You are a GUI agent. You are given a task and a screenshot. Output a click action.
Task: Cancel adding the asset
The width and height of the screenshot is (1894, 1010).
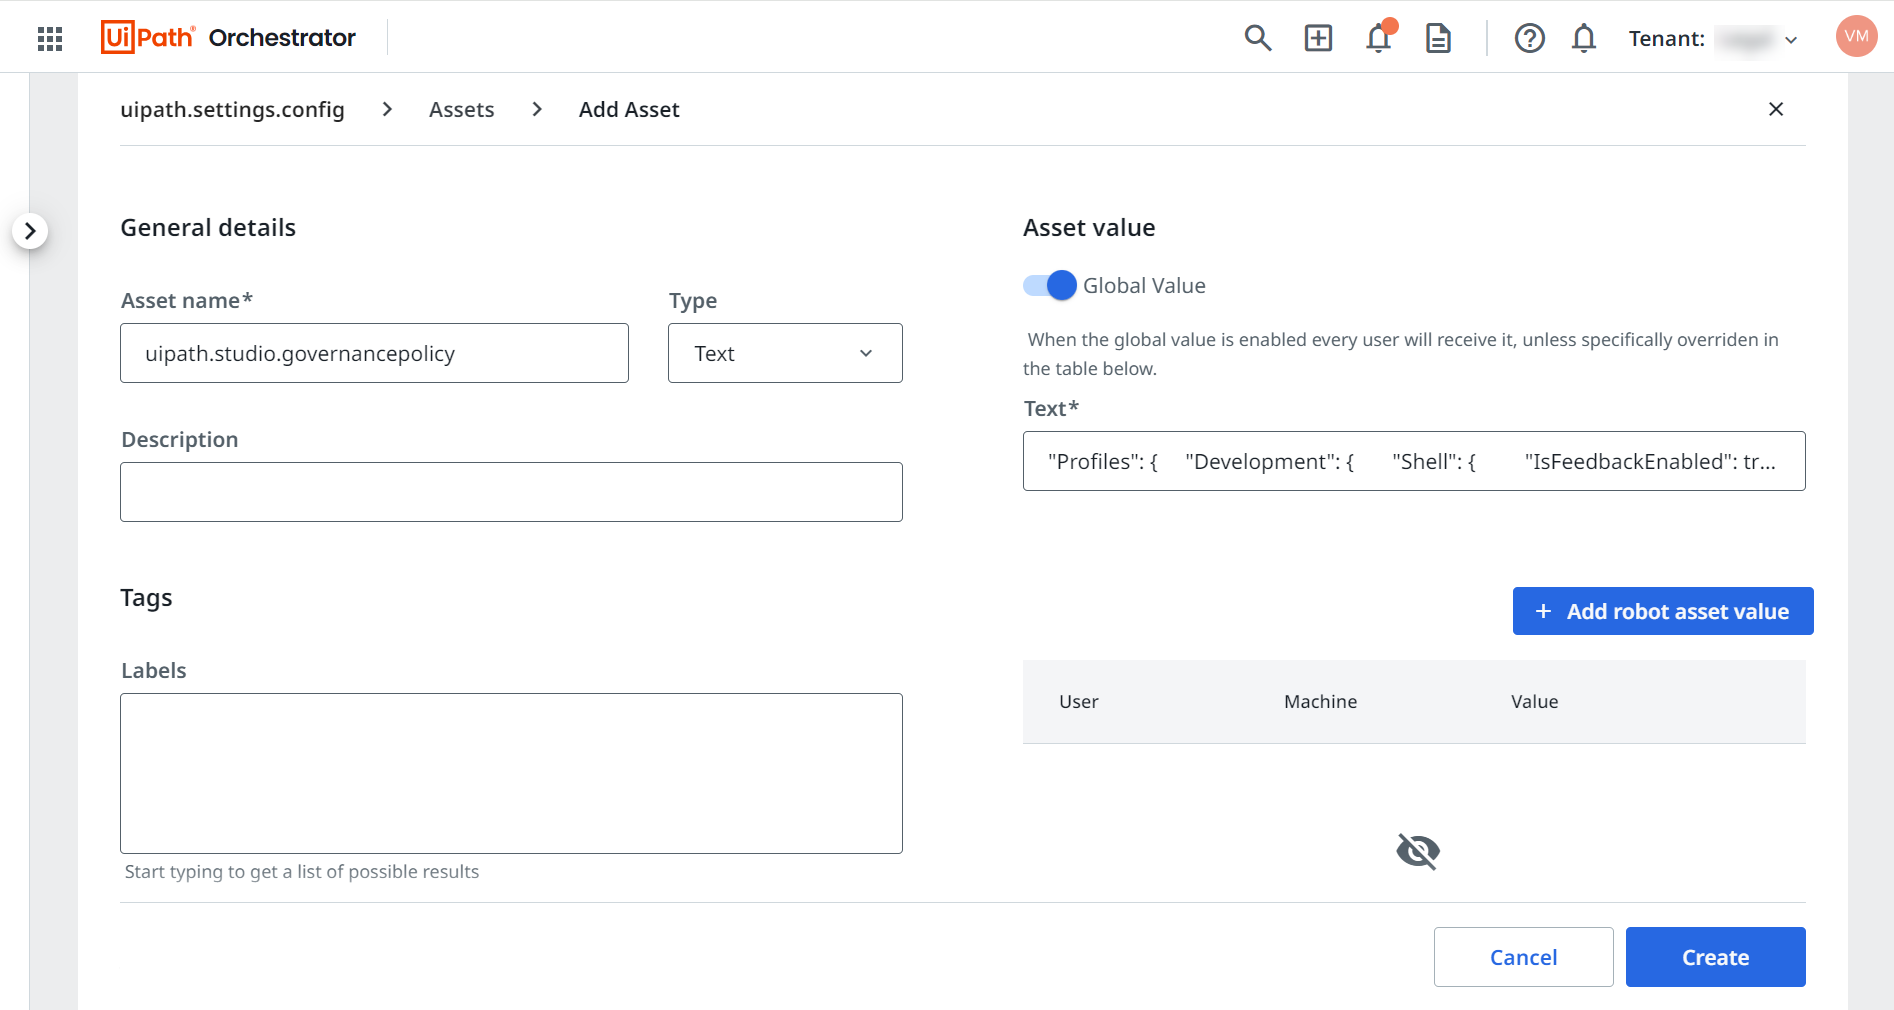click(x=1523, y=957)
